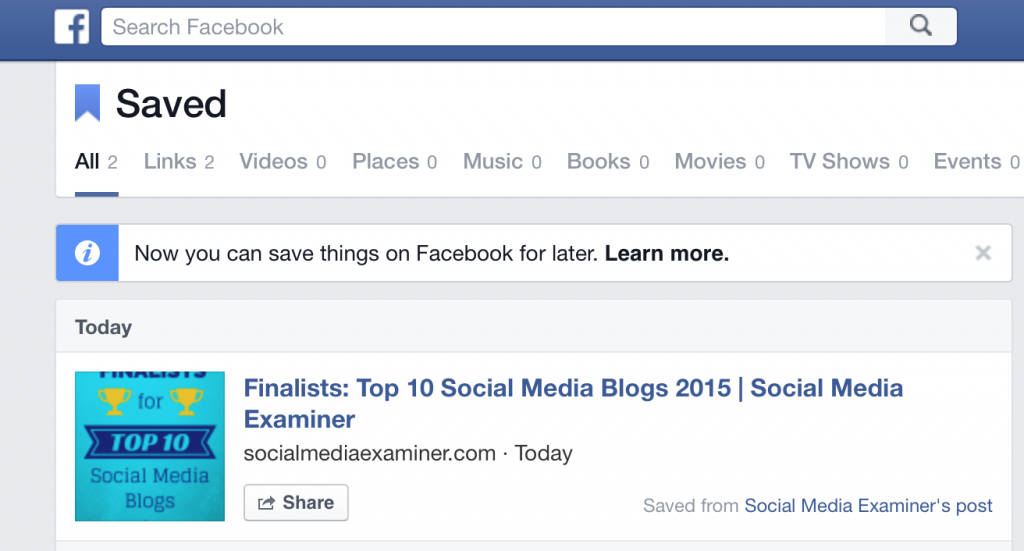Select the Places tab
1024x551 pixels.
394,161
